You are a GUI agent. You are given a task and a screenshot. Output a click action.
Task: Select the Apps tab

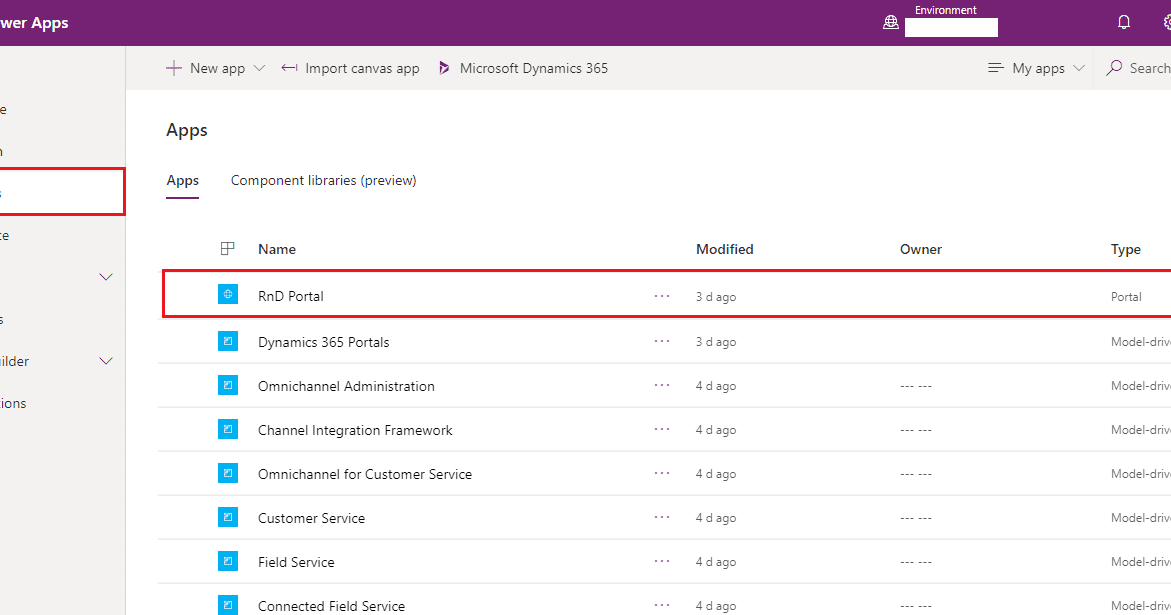pyautogui.click(x=182, y=180)
